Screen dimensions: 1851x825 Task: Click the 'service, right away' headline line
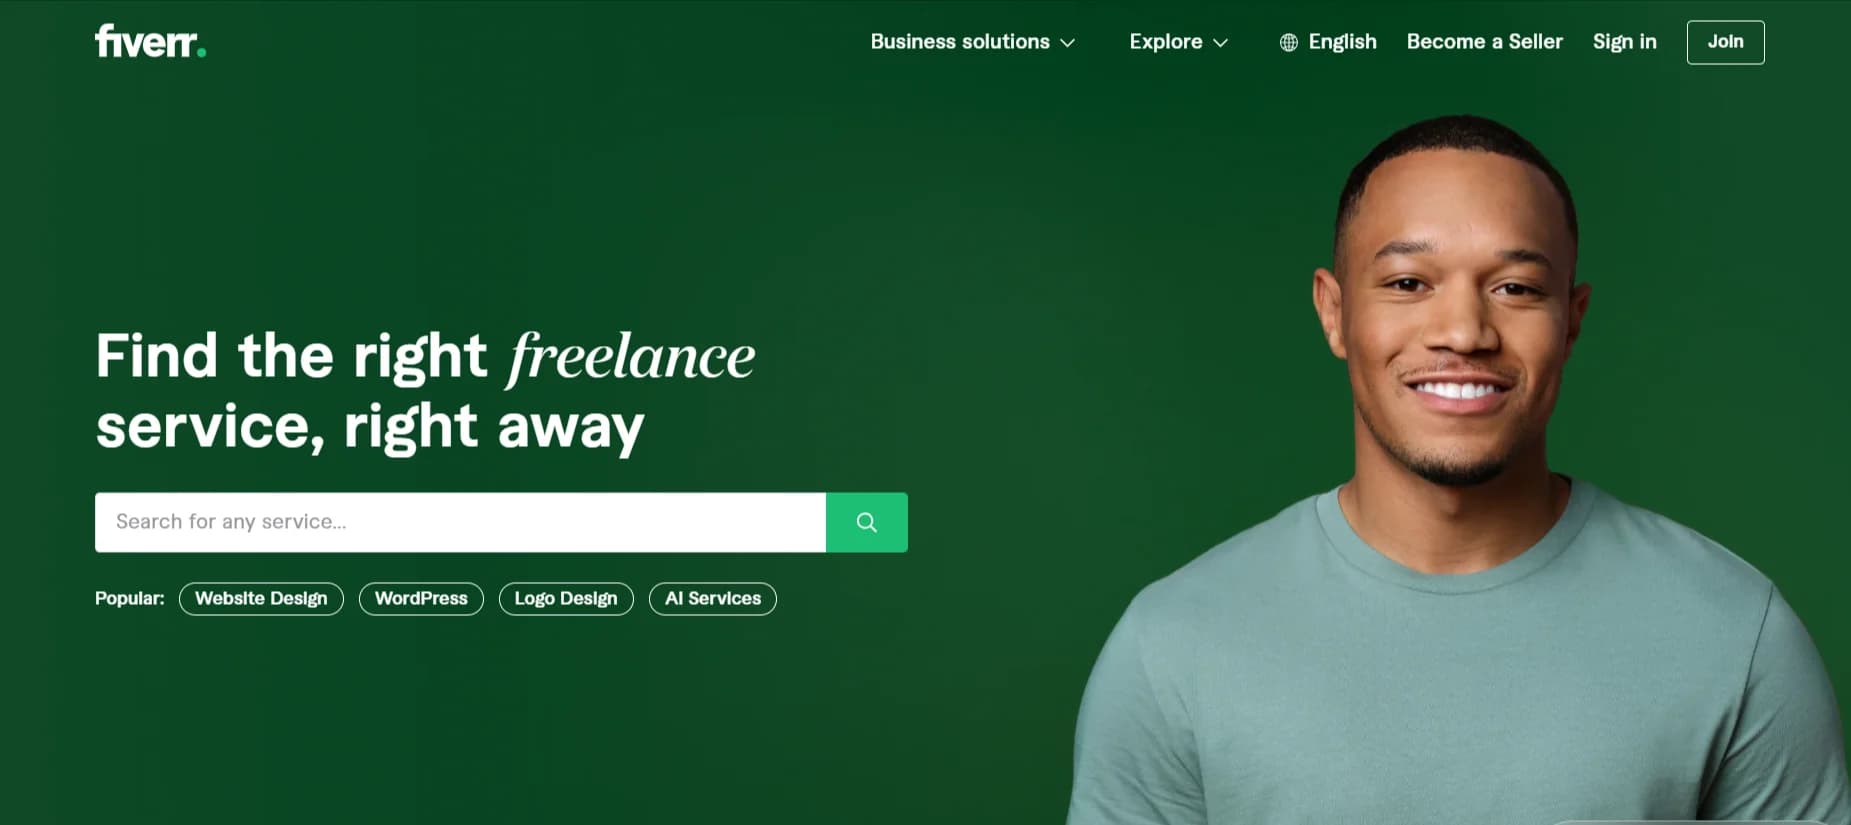[370, 427]
